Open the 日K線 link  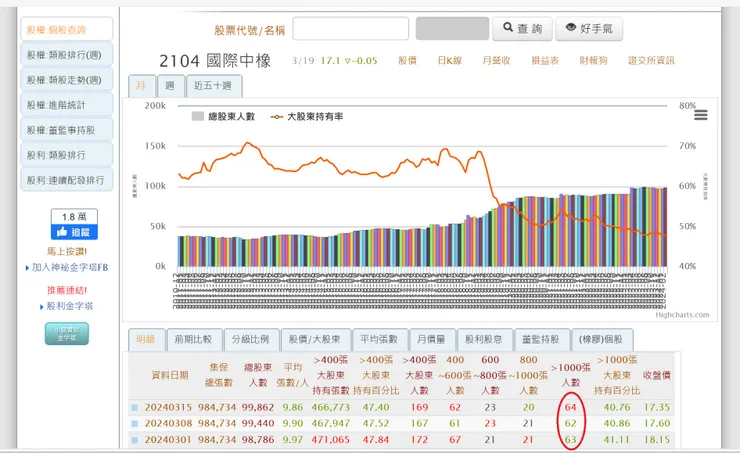pos(450,60)
